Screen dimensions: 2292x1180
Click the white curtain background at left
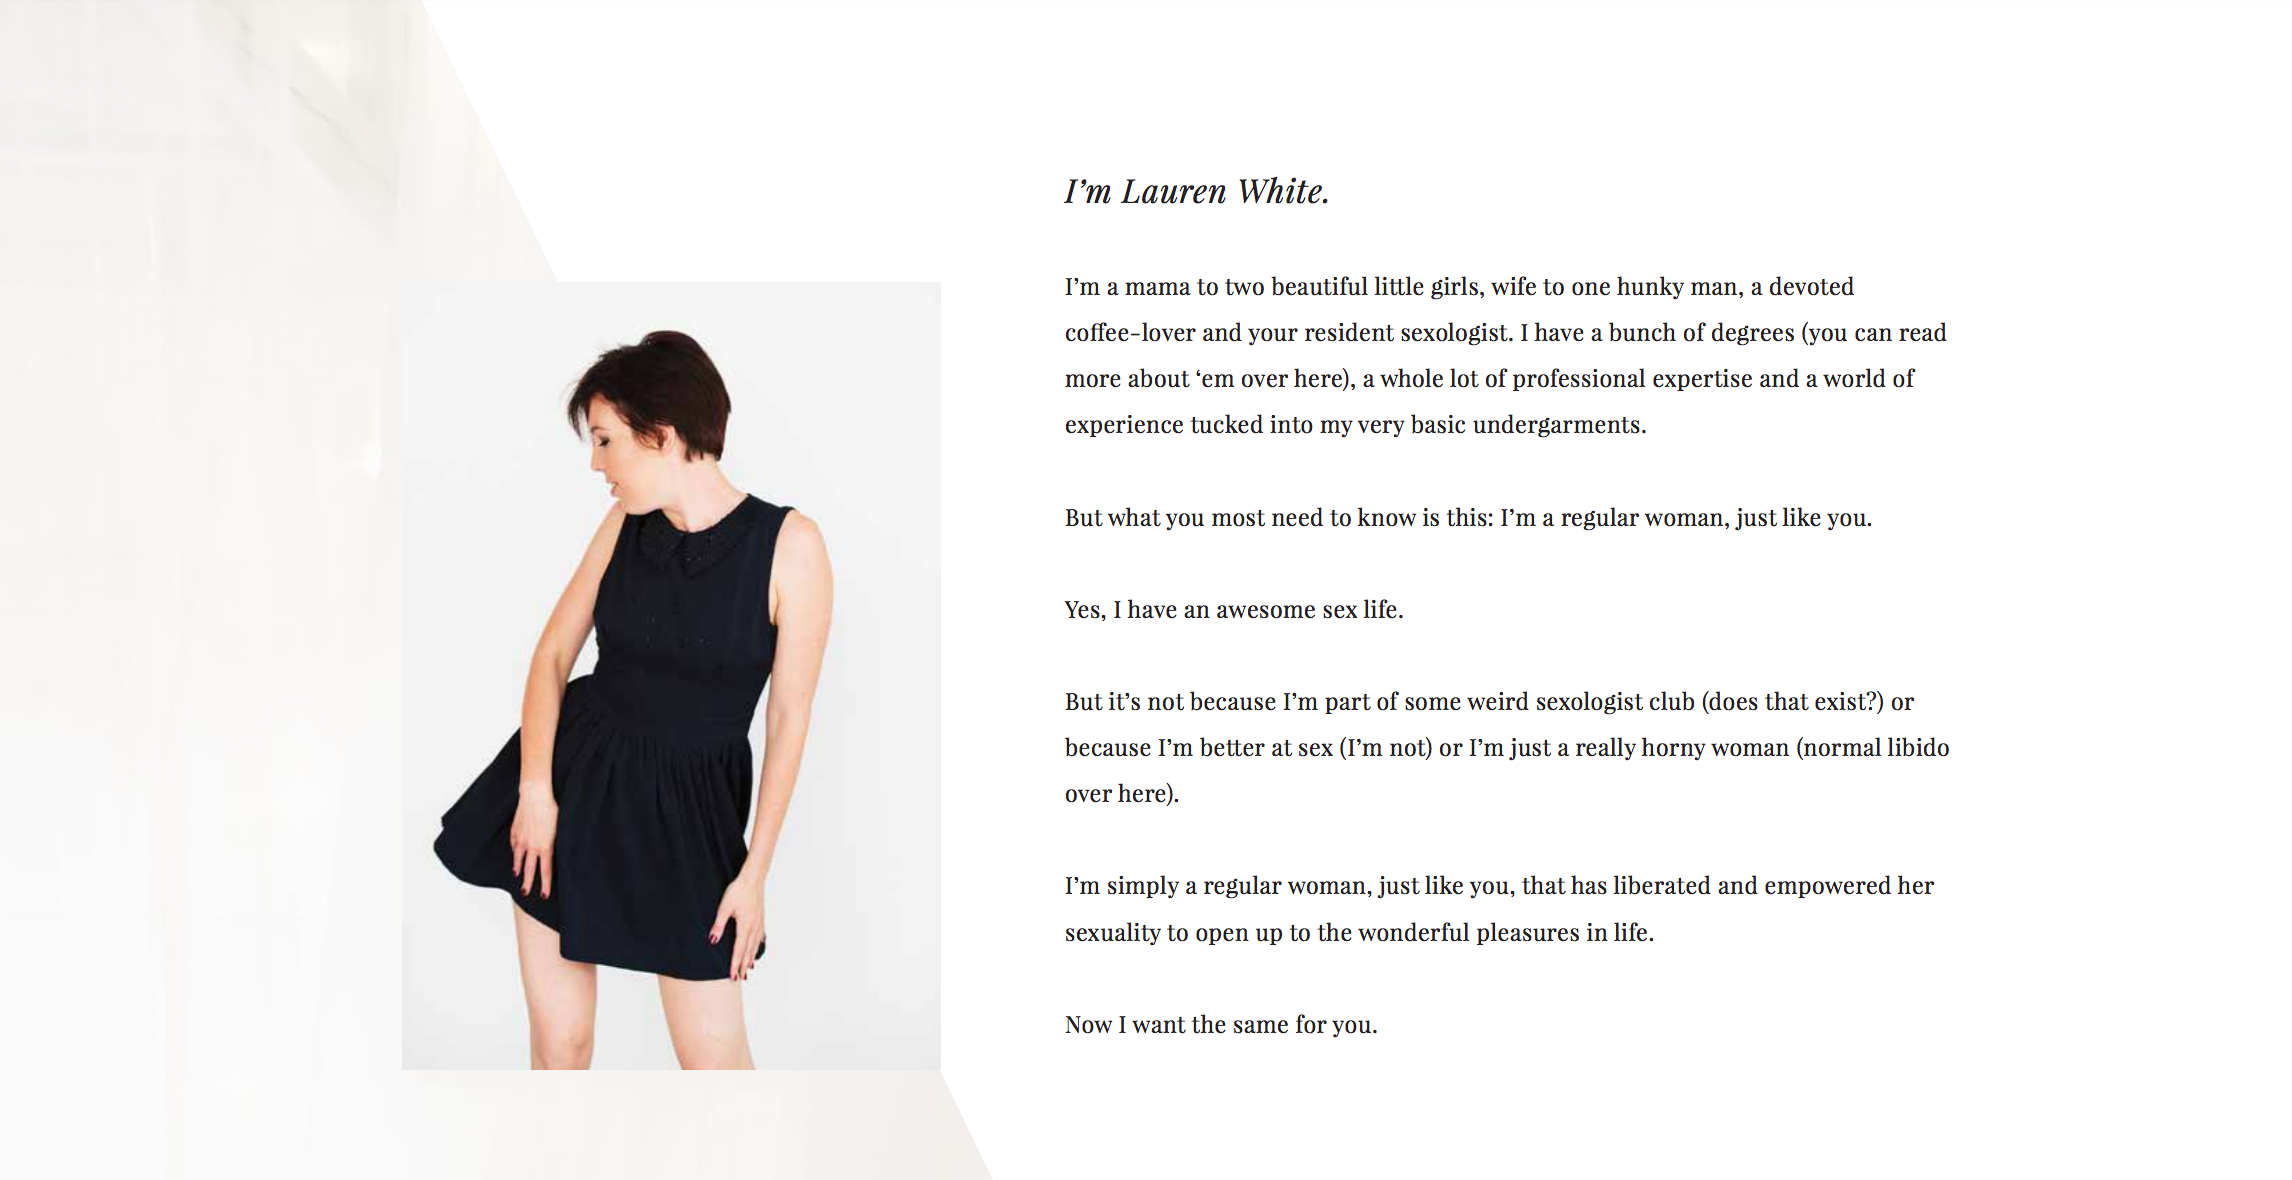click(200, 600)
